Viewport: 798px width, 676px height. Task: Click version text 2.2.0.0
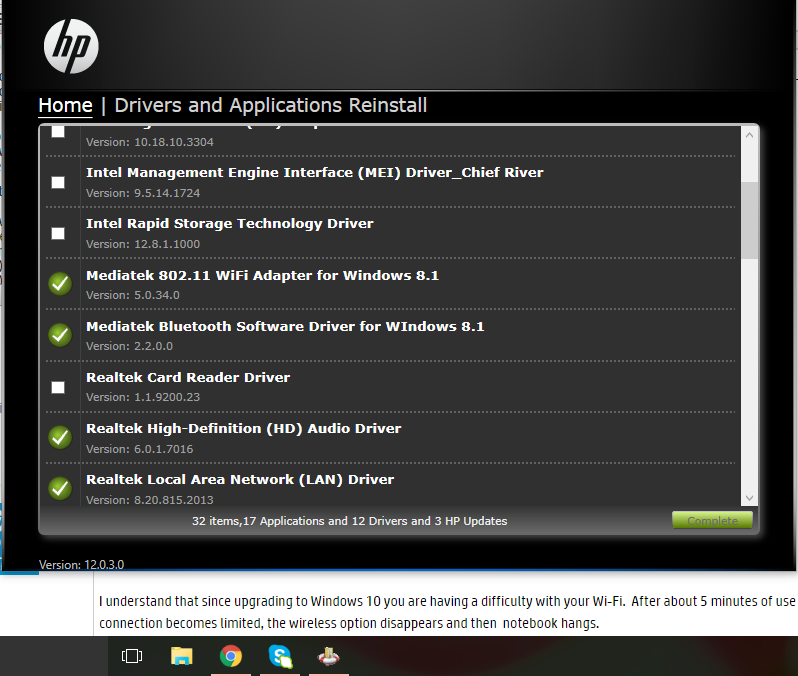coord(153,346)
